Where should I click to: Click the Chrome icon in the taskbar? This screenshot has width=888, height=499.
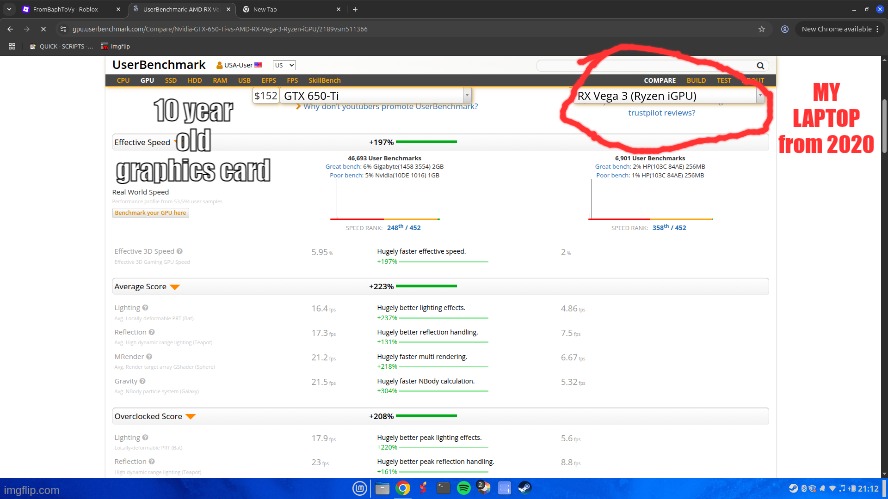tap(403, 488)
